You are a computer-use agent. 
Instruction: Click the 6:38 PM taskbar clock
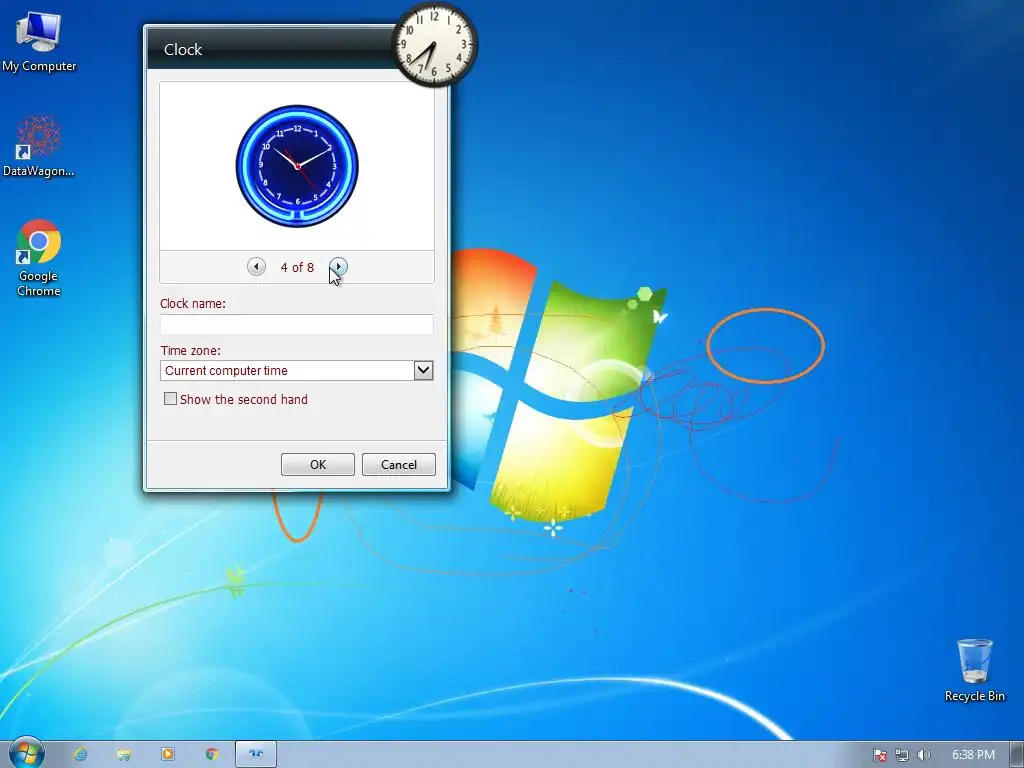click(973, 755)
